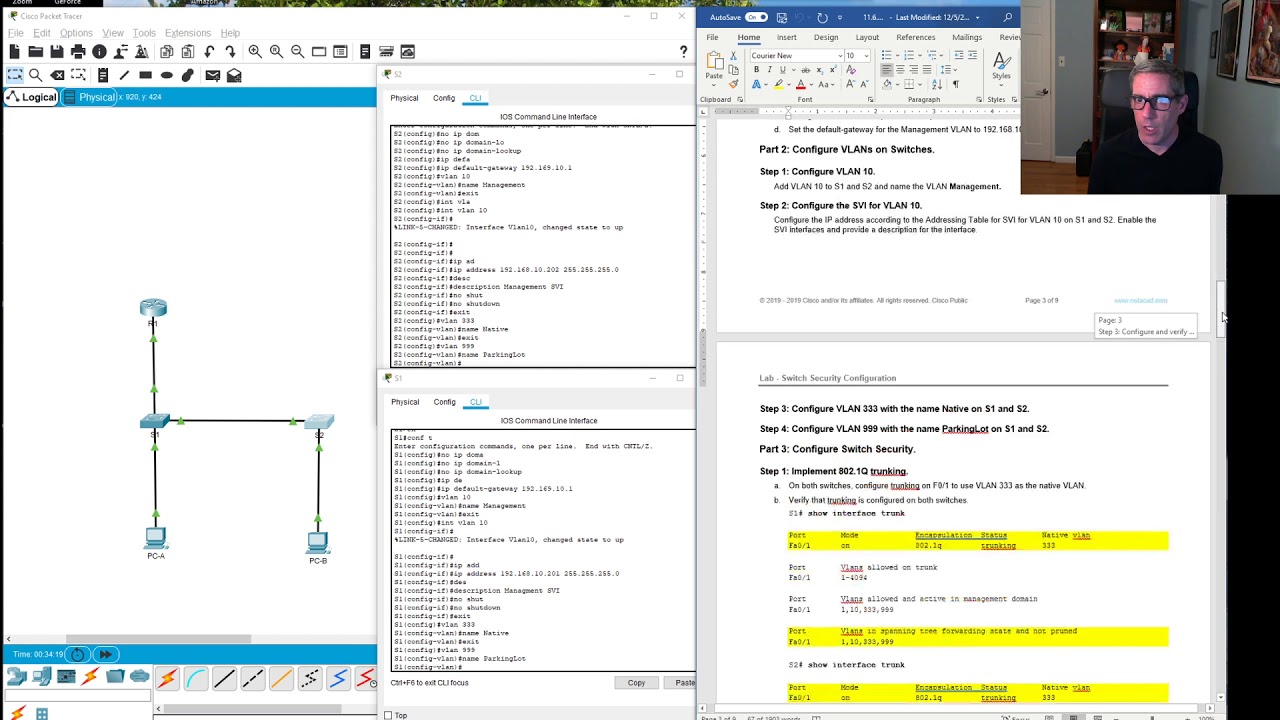Image resolution: width=1280 pixels, height=720 pixels.
Task: Expand Paste dropdown arrow in Word
Action: pos(714,85)
